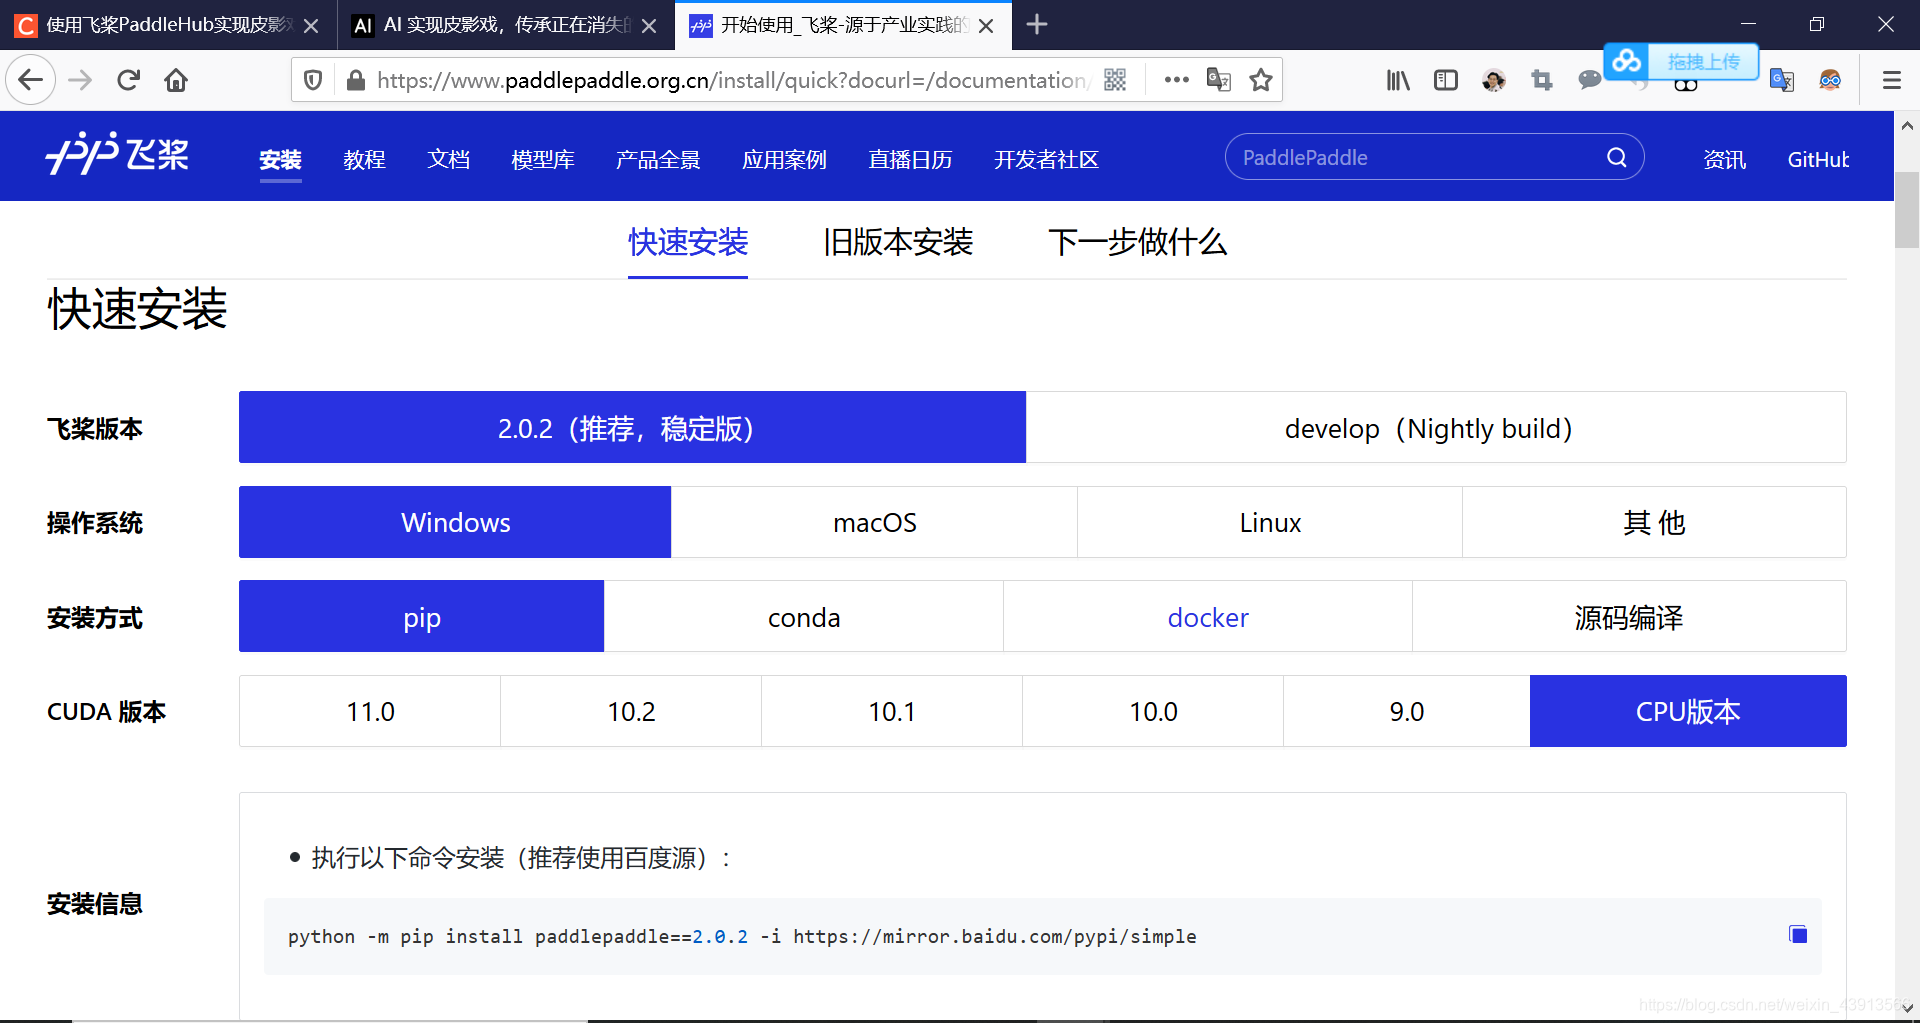Click the QR code icon in address bar

click(1115, 80)
